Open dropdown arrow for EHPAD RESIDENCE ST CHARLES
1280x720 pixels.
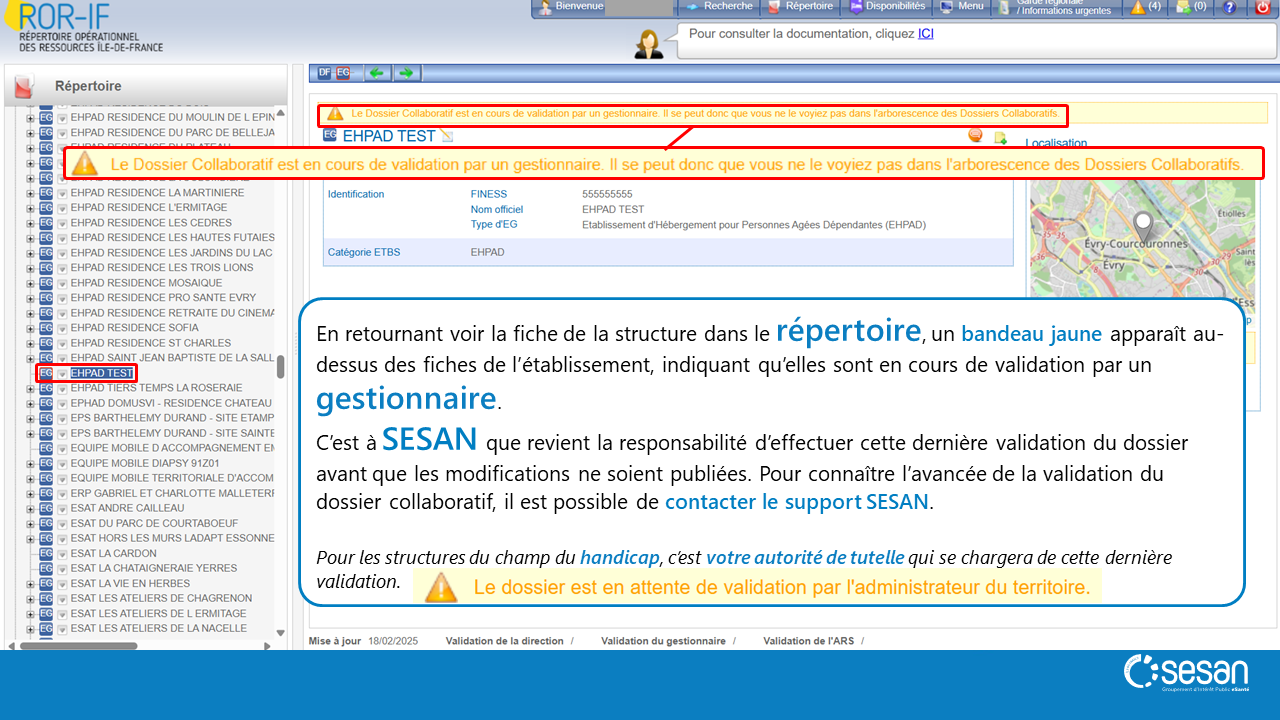click(62, 343)
